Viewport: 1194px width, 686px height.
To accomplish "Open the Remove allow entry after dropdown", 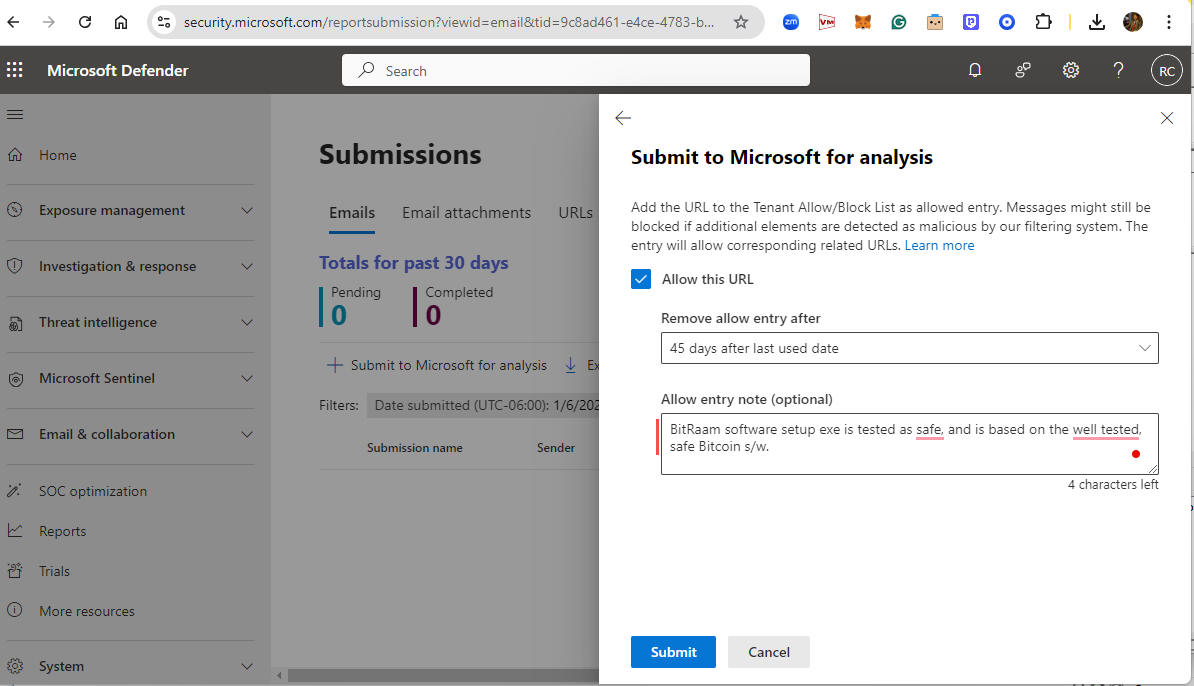I will click(x=909, y=348).
